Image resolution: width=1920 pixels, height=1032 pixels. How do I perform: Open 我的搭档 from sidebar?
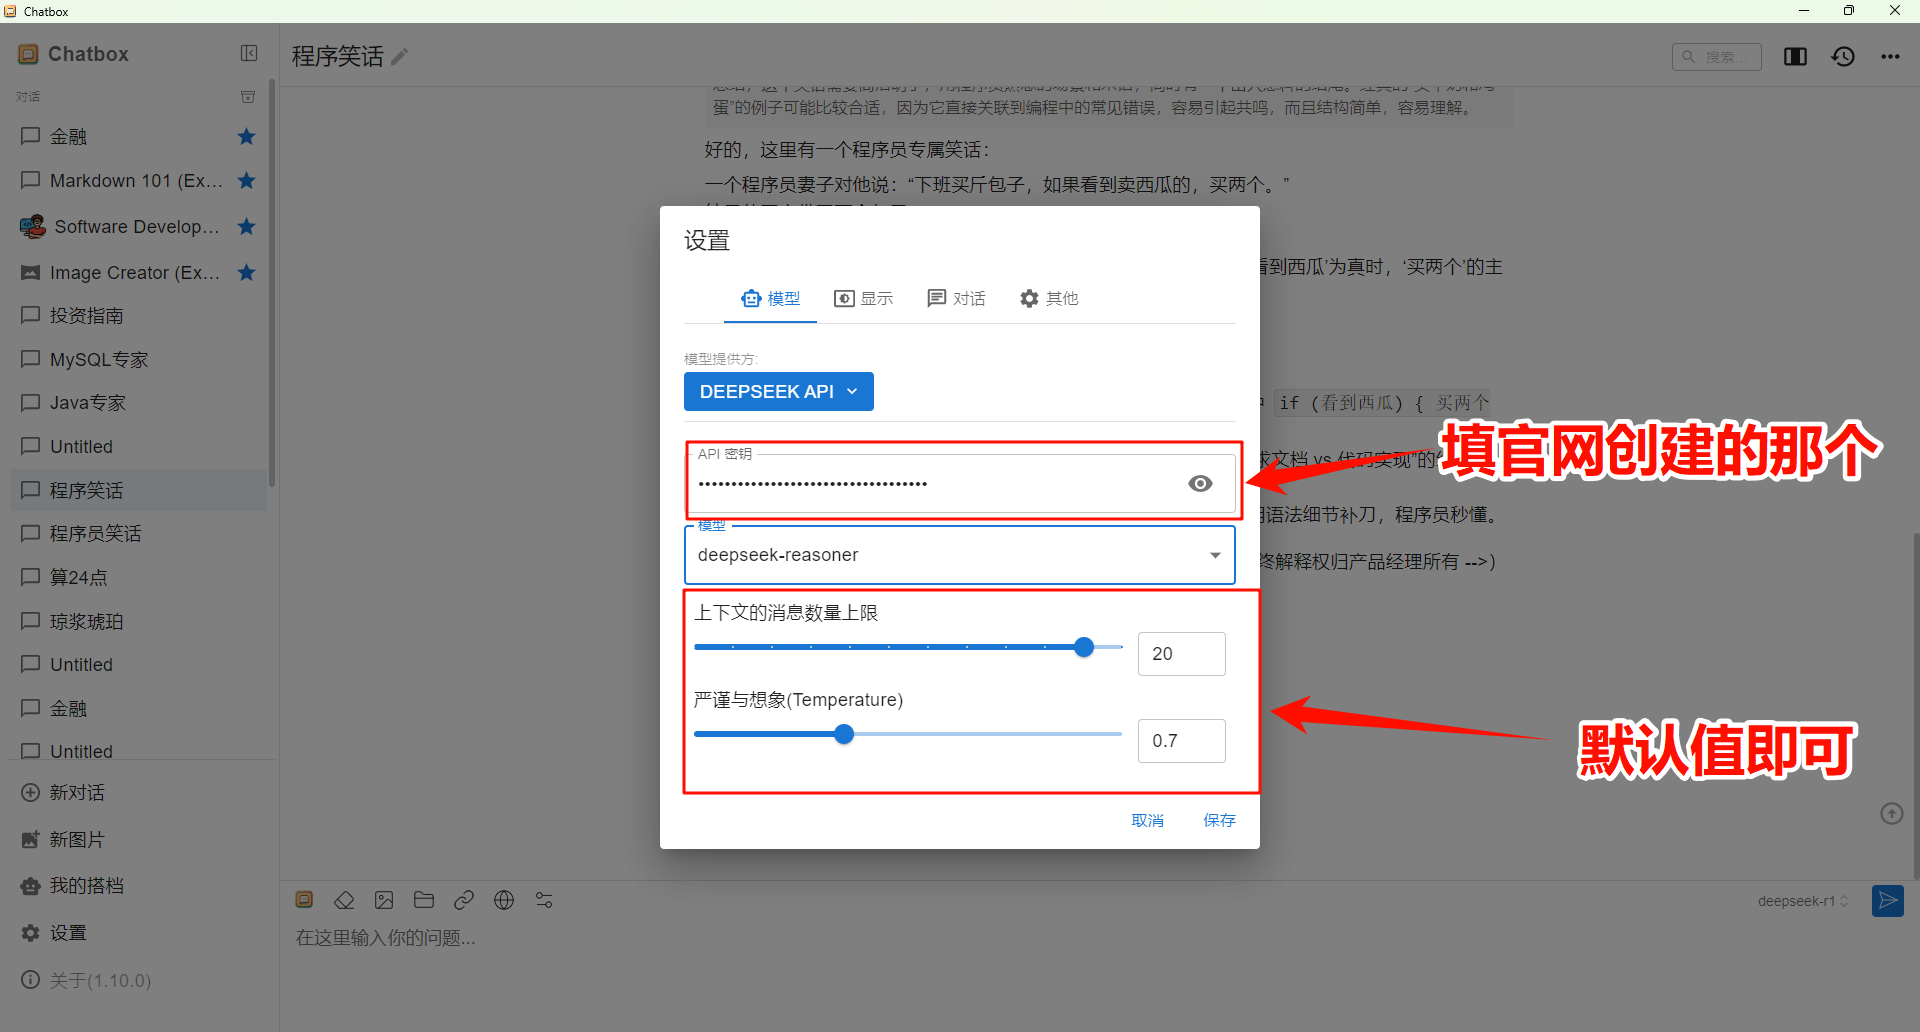coord(138,886)
